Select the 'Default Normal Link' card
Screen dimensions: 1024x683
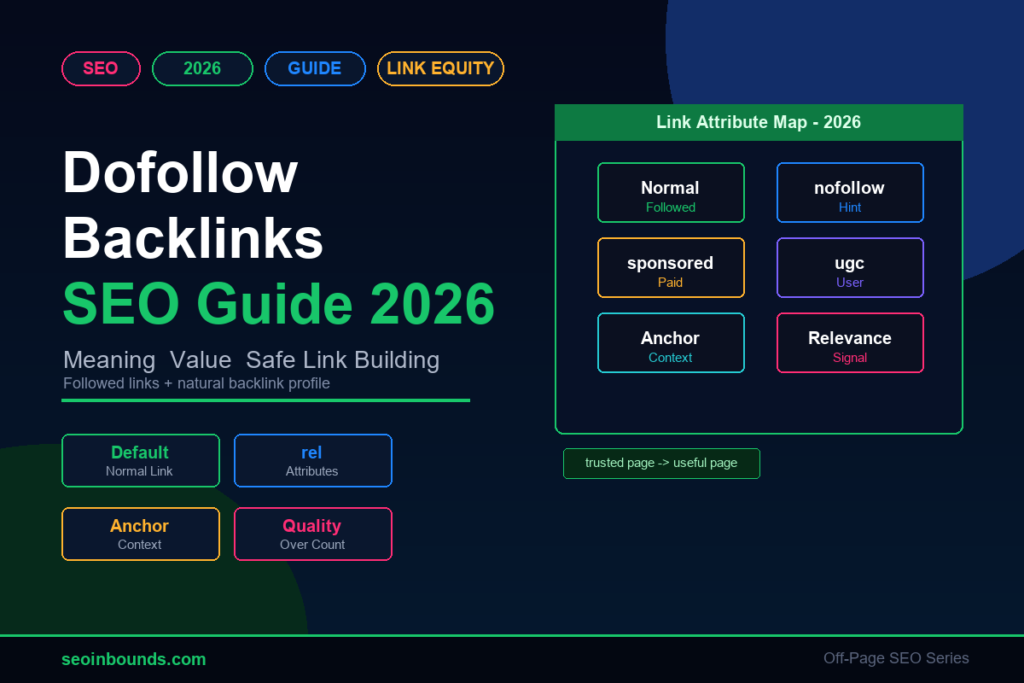click(140, 460)
